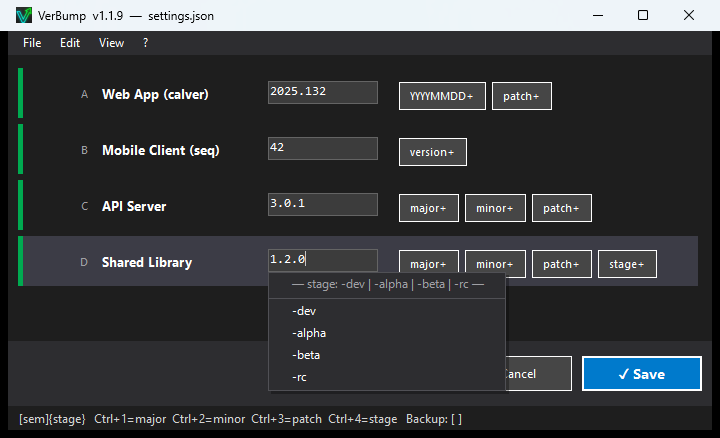Click minor+ for Shared Library

[495, 262]
